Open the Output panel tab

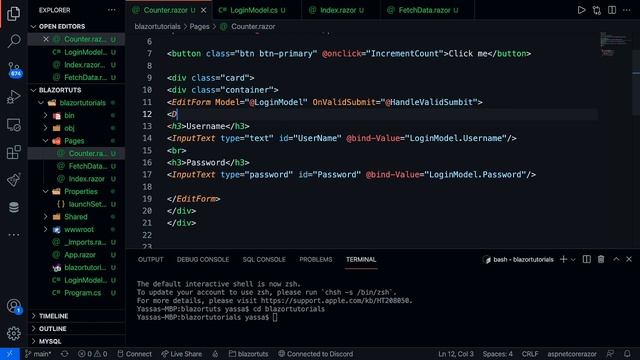(x=150, y=260)
